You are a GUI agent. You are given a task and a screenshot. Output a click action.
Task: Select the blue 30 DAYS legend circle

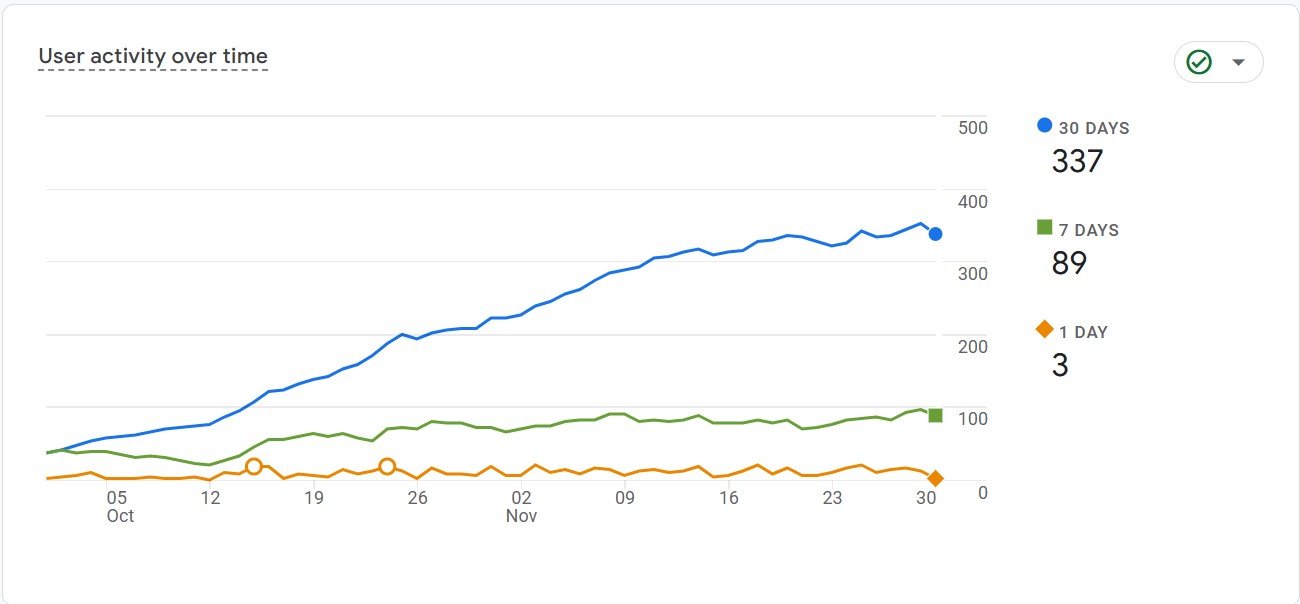[1043, 127]
